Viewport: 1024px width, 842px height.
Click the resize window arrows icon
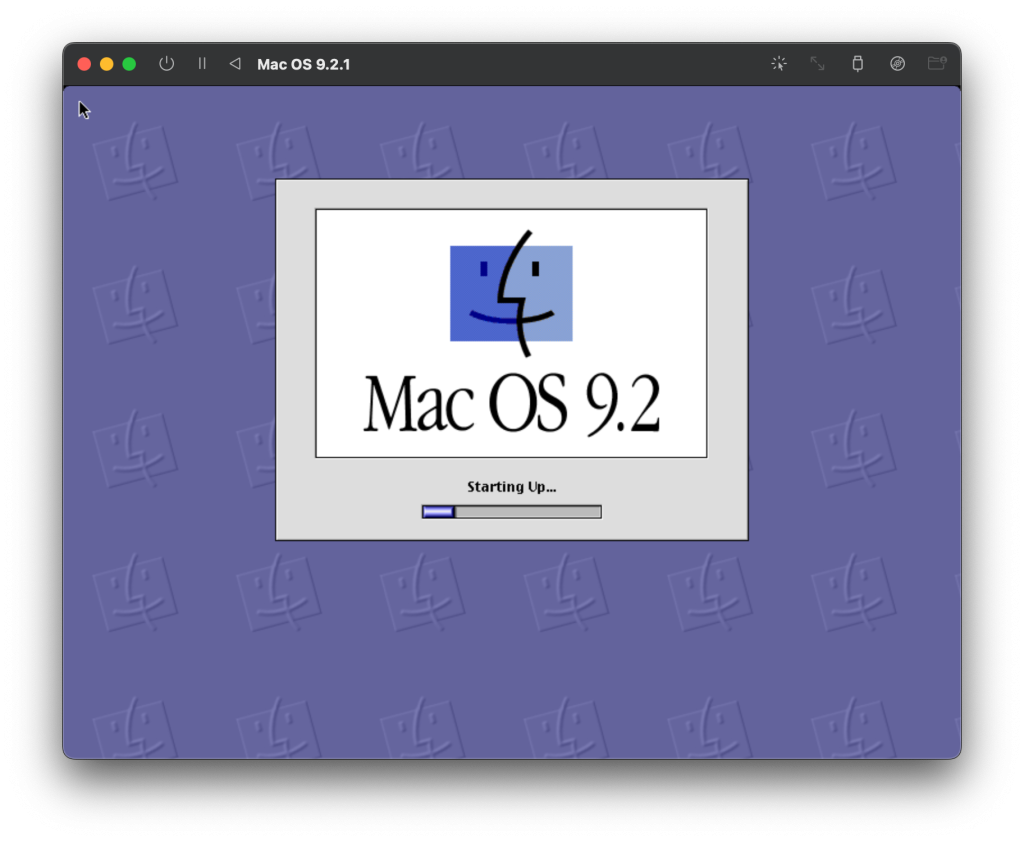(818, 63)
